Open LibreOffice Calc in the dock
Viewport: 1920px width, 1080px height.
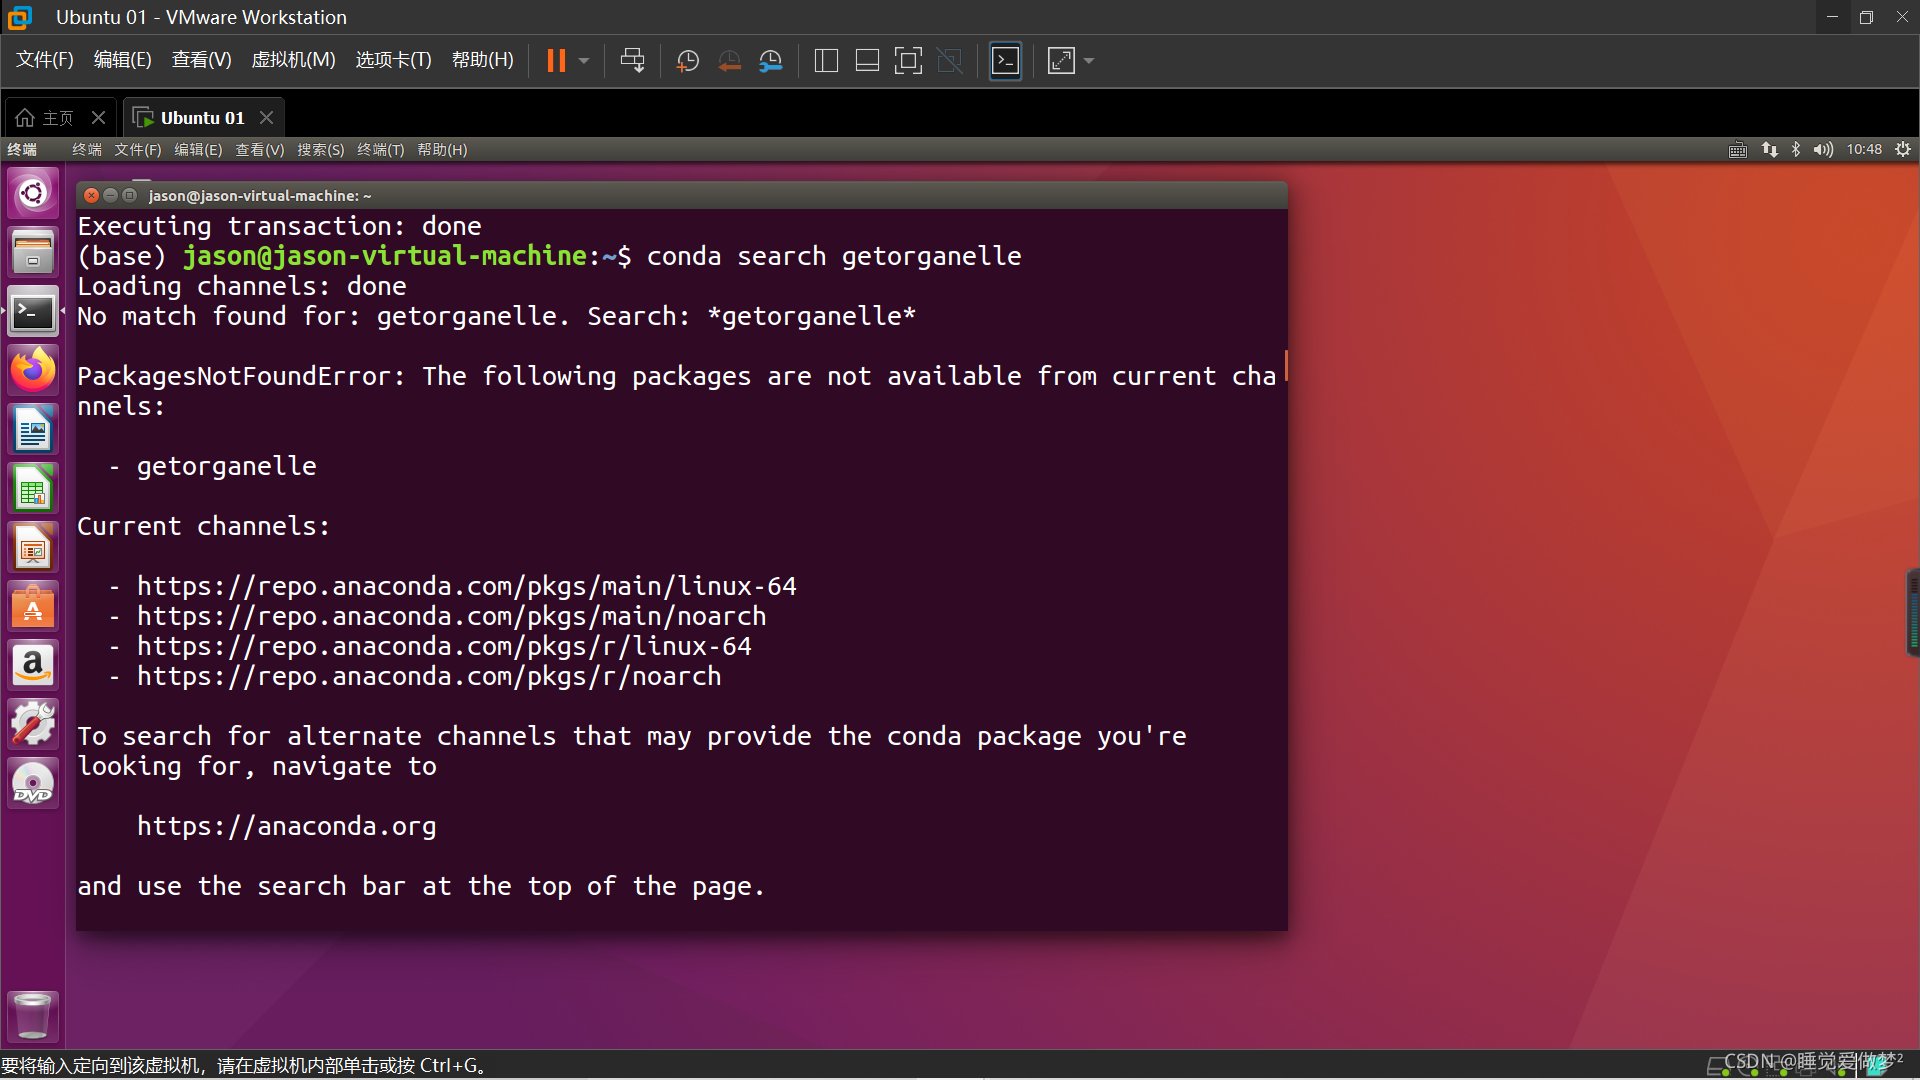33,490
